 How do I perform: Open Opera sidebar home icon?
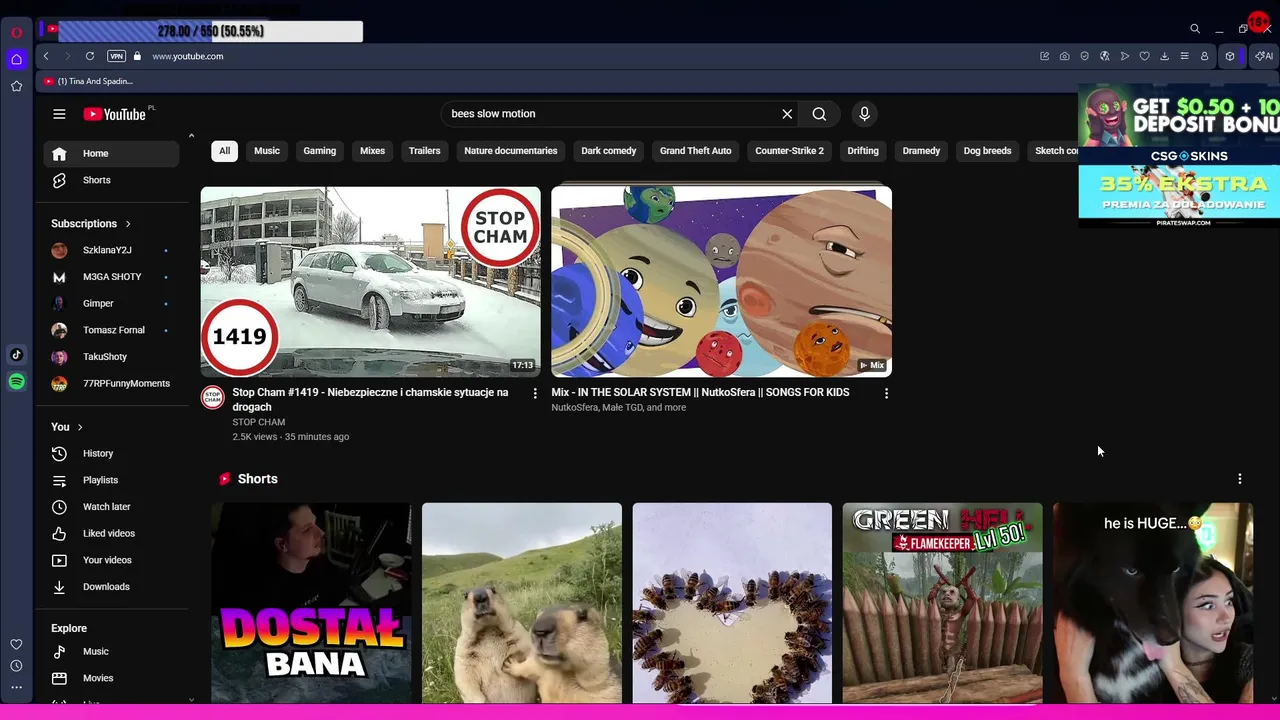[16, 59]
